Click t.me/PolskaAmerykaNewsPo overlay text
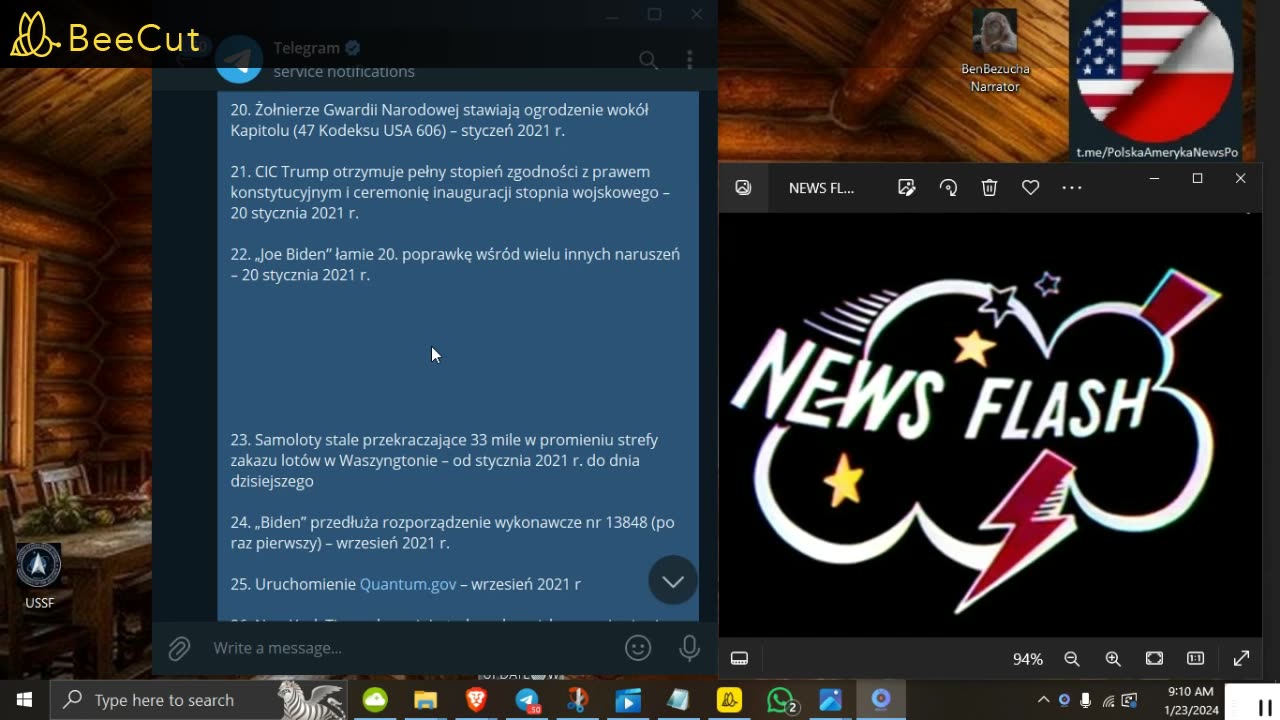This screenshot has height=720, width=1280. click(x=1157, y=152)
